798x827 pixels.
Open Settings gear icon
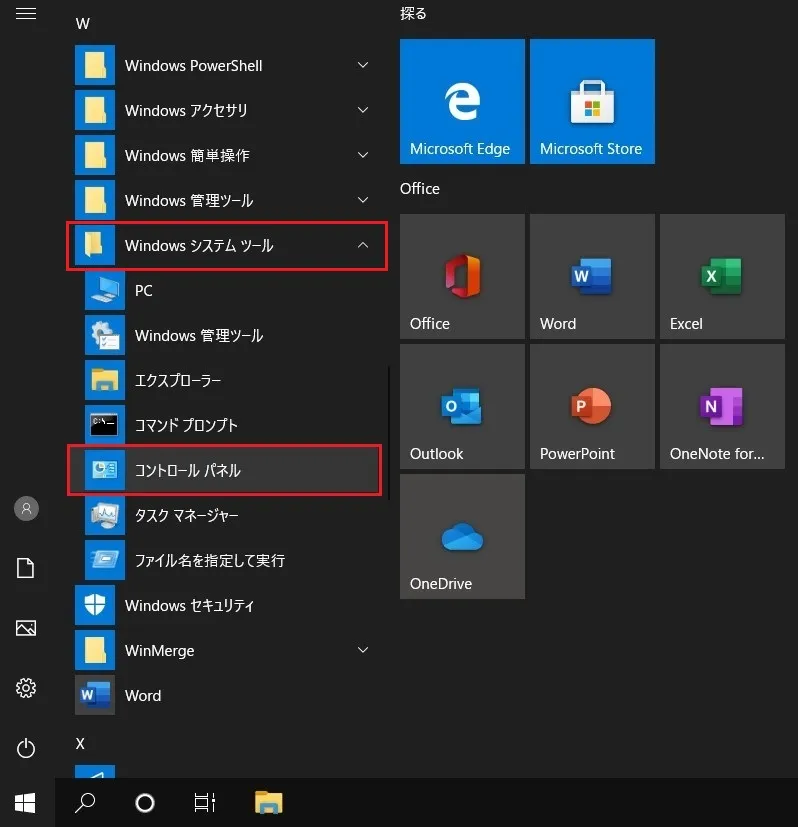pyautogui.click(x=26, y=688)
